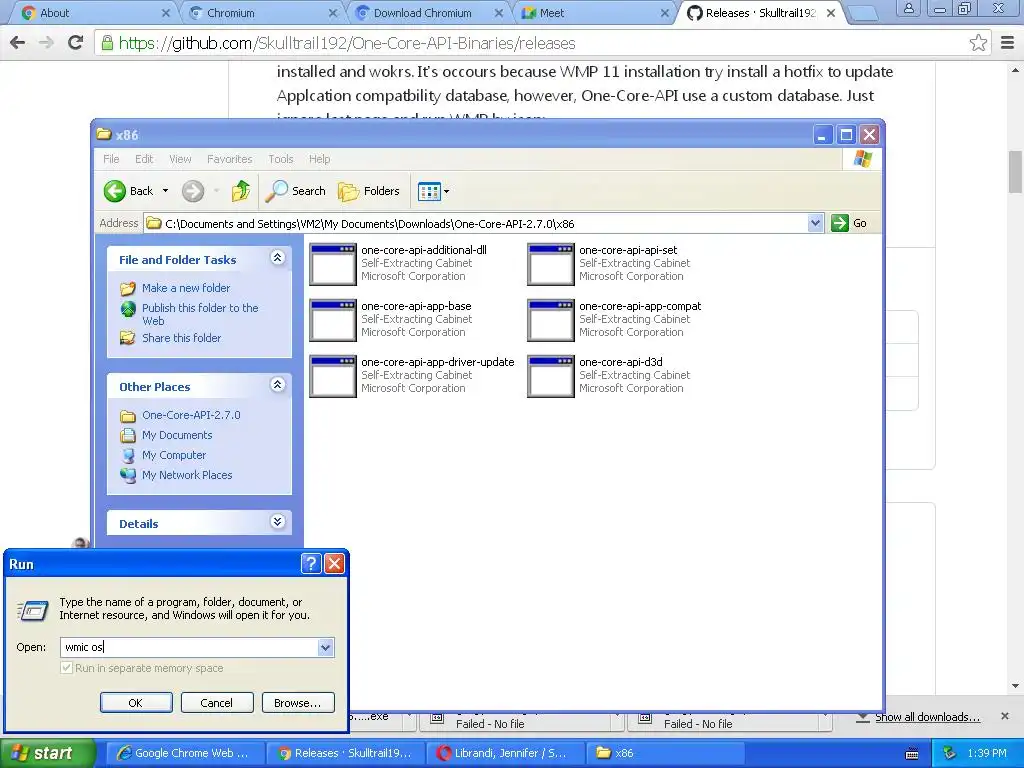Collapse the Other Places panel
The width and height of the screenshot is (1024, 768).
point(278,385)
